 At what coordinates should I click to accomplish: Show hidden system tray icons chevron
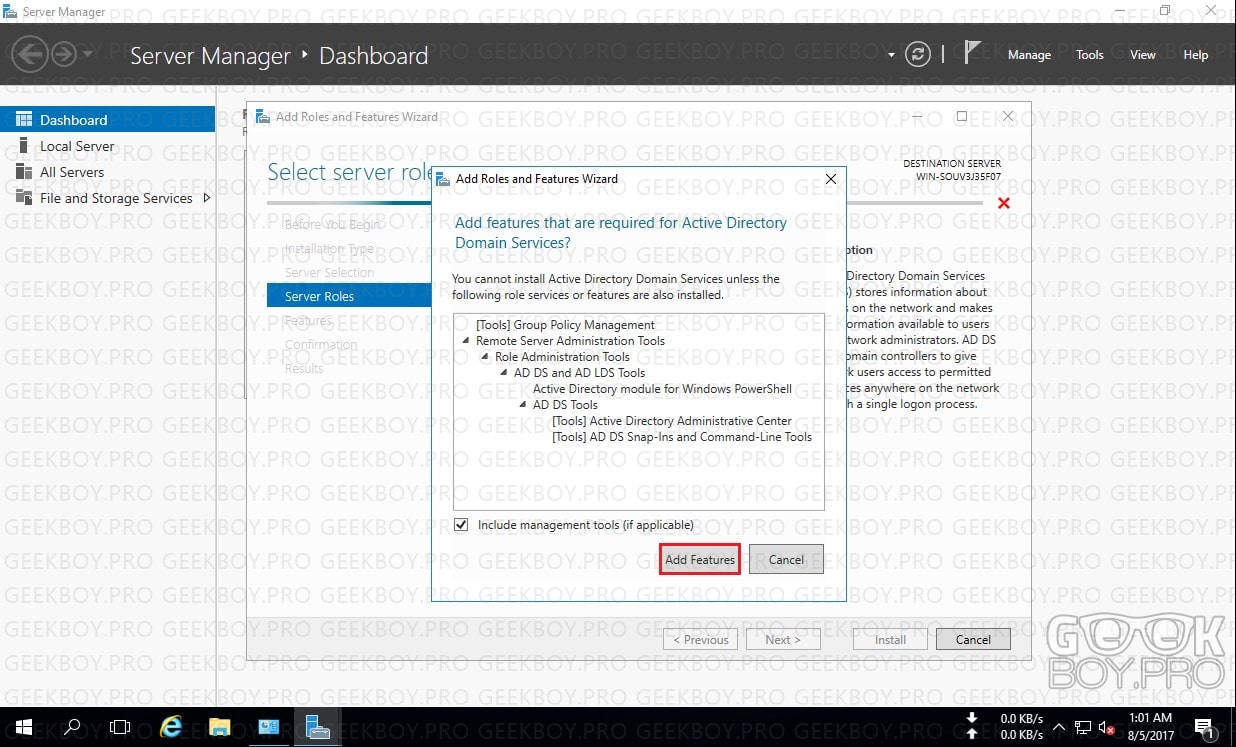point(1059,727)
